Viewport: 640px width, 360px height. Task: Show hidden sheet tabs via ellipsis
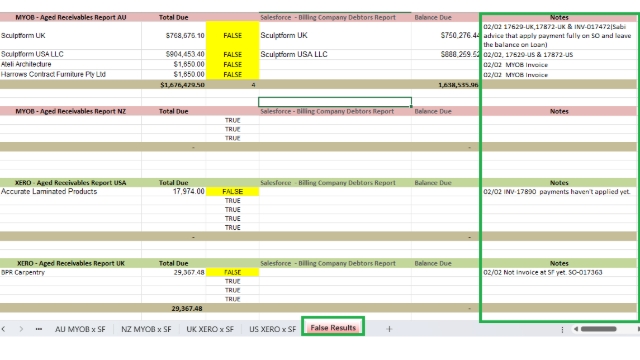tap(39, 329)
